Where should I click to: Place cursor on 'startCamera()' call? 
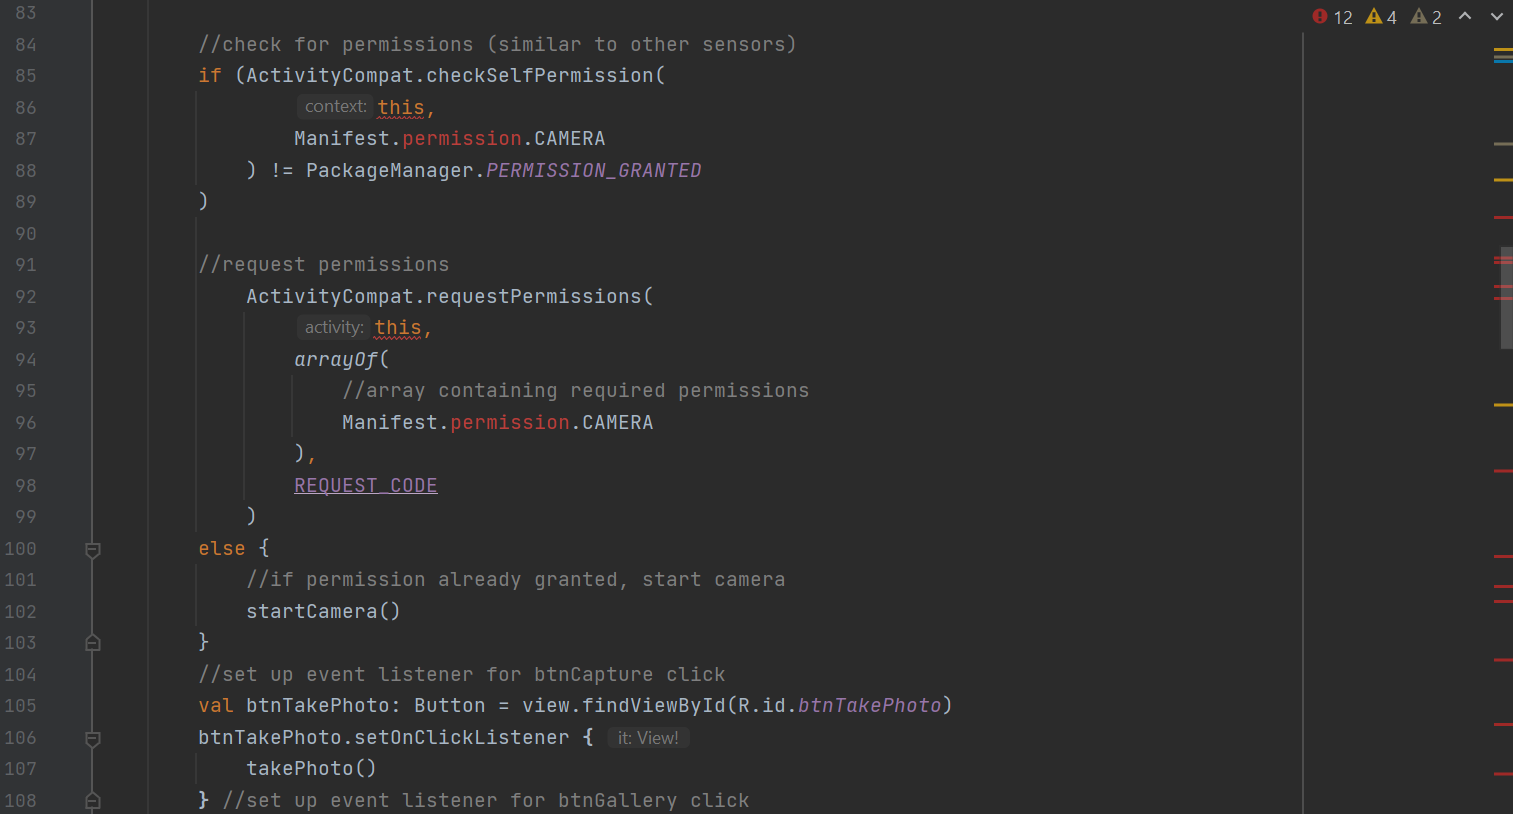(x=323, y=611)
